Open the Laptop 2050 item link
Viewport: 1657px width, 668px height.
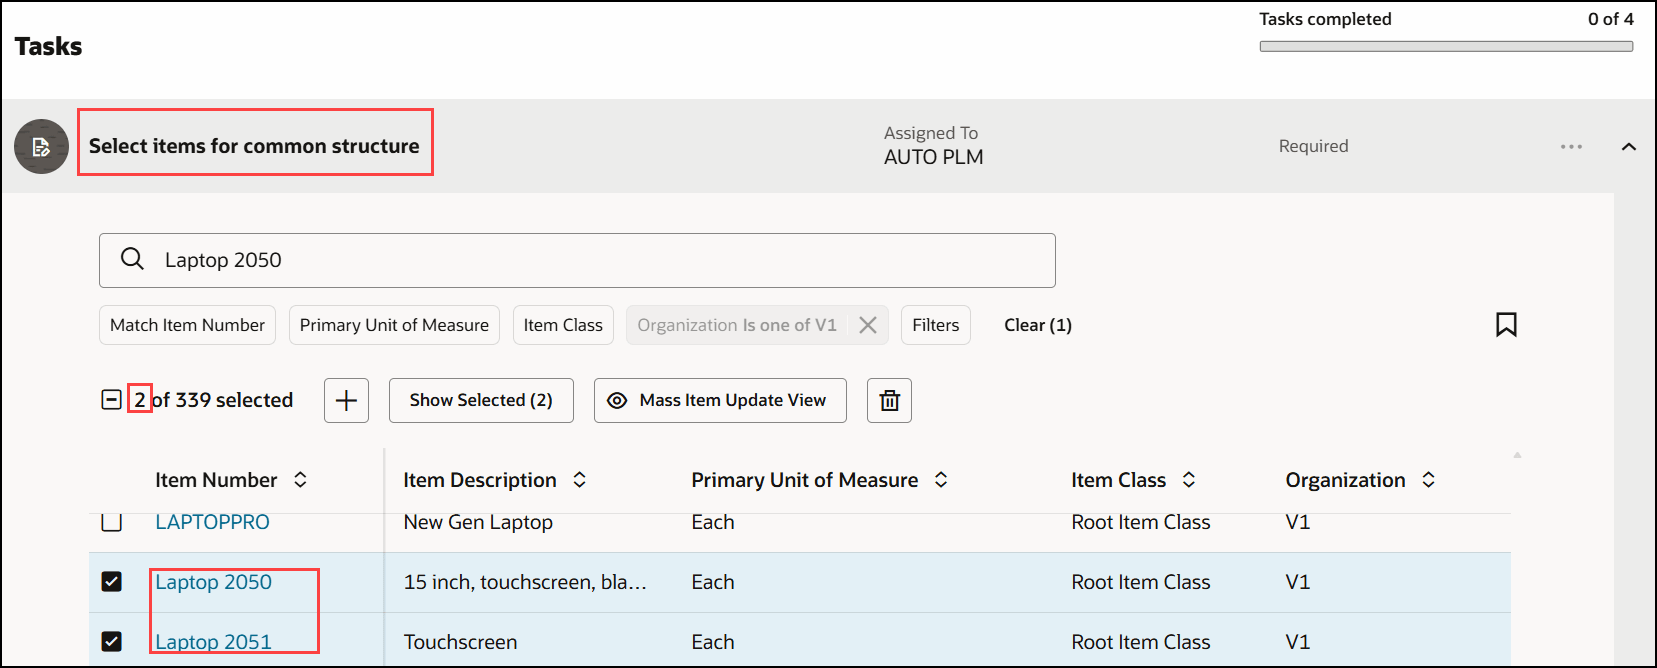[x=213, y=582]
